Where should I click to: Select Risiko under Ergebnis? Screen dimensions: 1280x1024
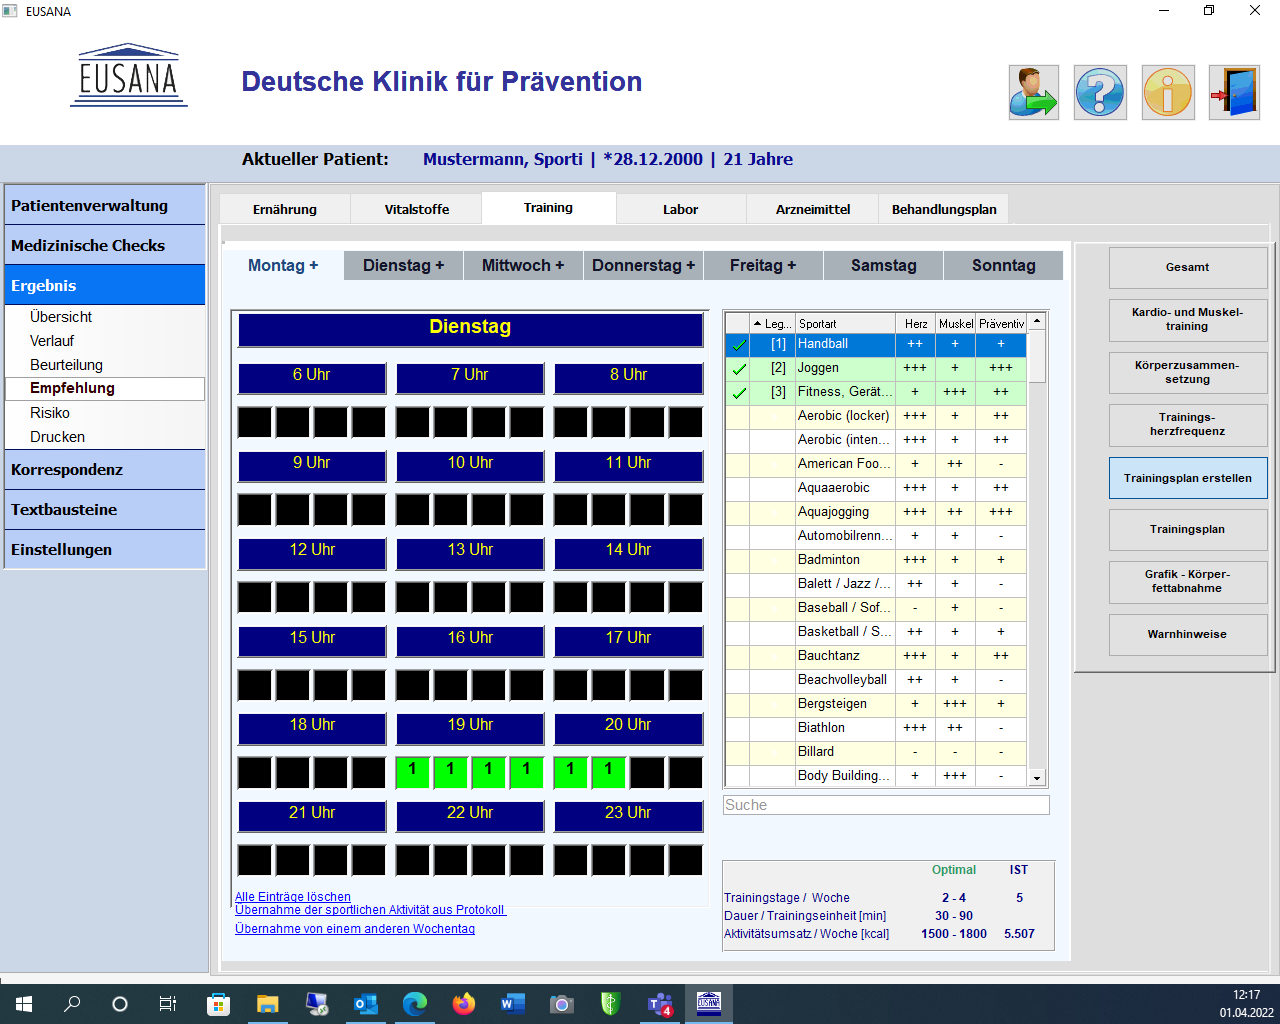[50, 413]
